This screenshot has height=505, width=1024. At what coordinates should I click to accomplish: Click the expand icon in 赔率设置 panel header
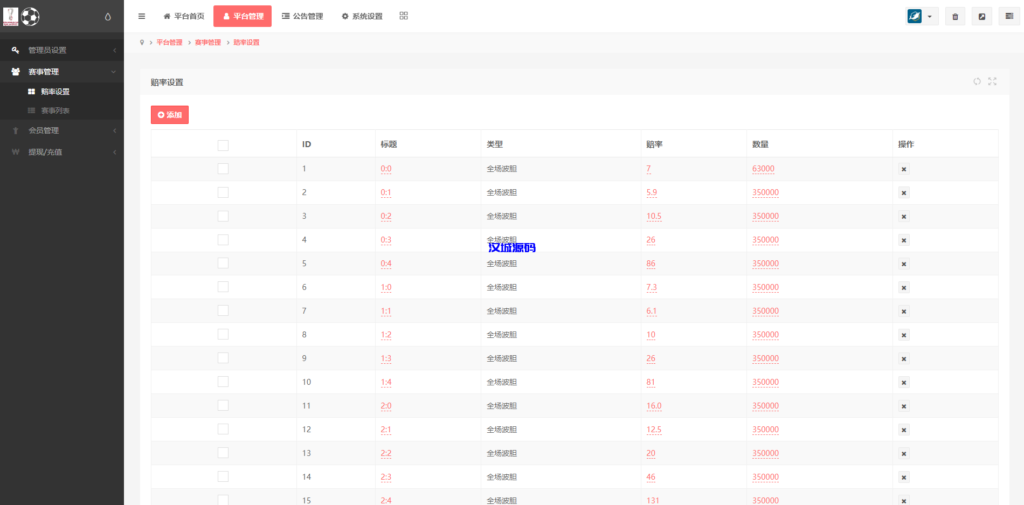(x=993, y=82)
